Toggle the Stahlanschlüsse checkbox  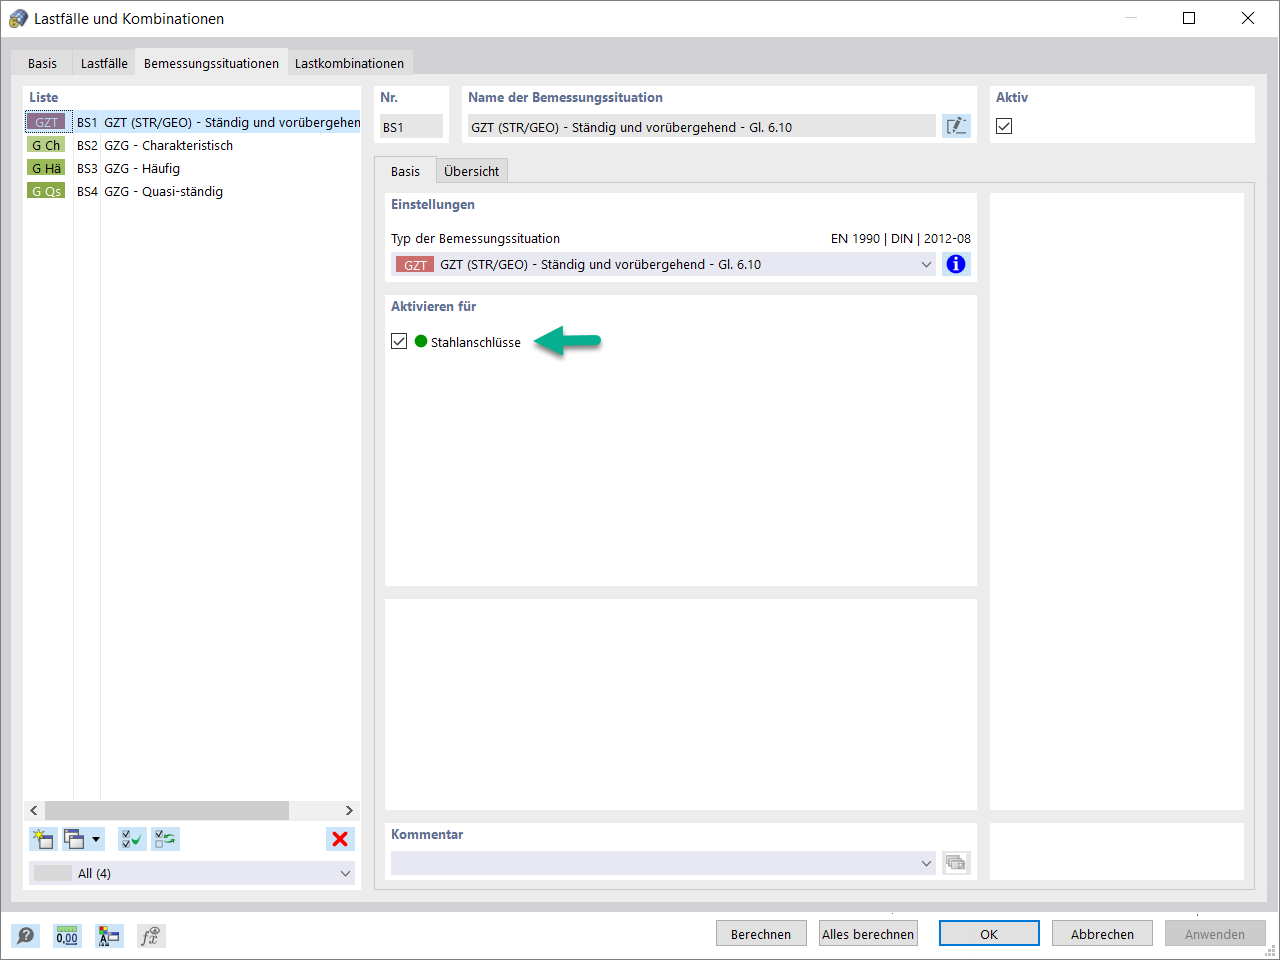tap(399, 341)
